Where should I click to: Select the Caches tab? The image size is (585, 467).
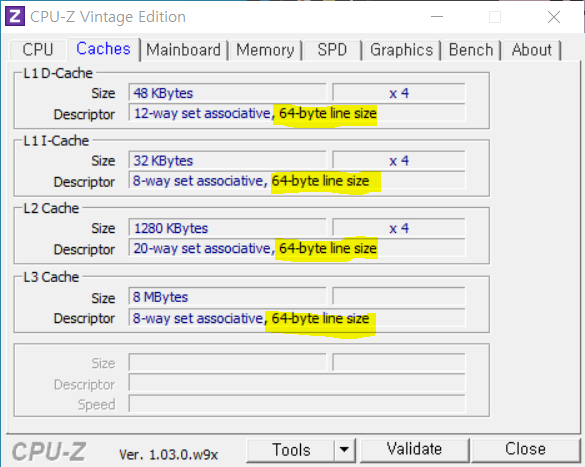pos(103,49)
